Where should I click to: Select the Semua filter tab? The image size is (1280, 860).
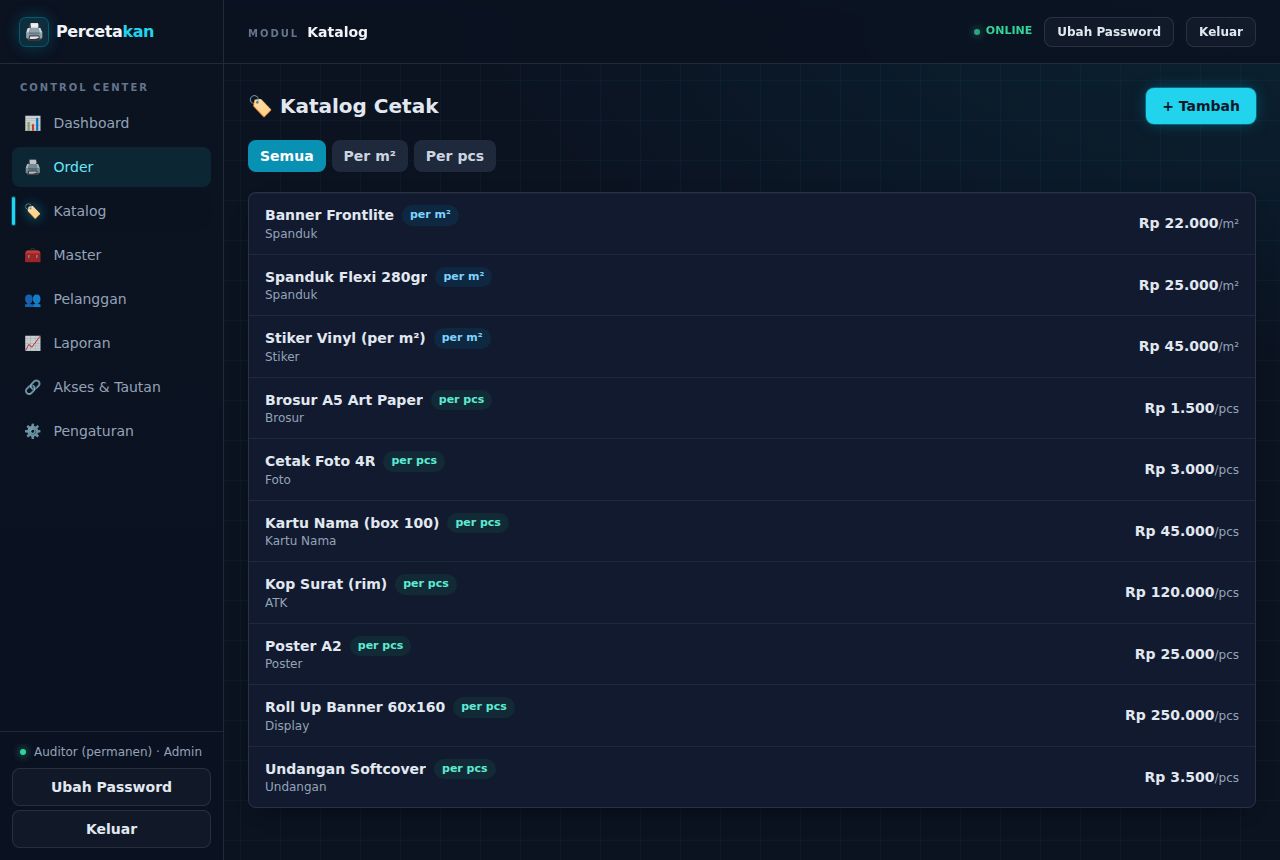(x=287, y=156)
